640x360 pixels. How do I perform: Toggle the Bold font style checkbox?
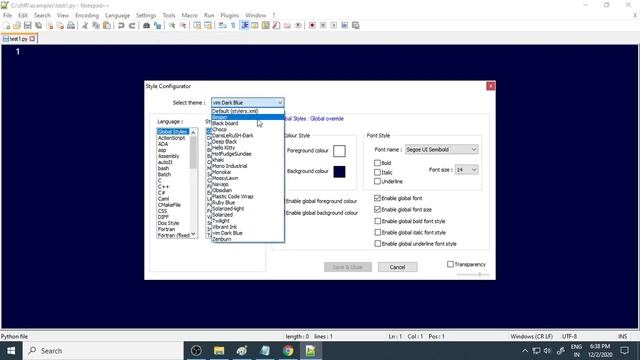378,163
